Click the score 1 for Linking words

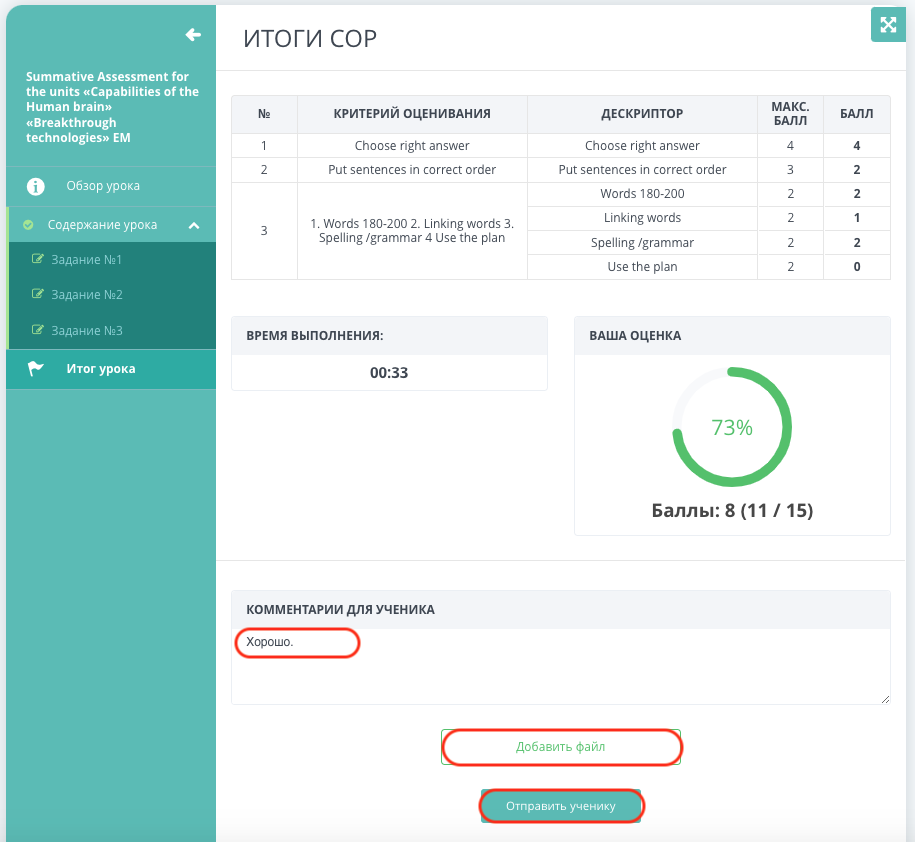(x=857, y=218)
